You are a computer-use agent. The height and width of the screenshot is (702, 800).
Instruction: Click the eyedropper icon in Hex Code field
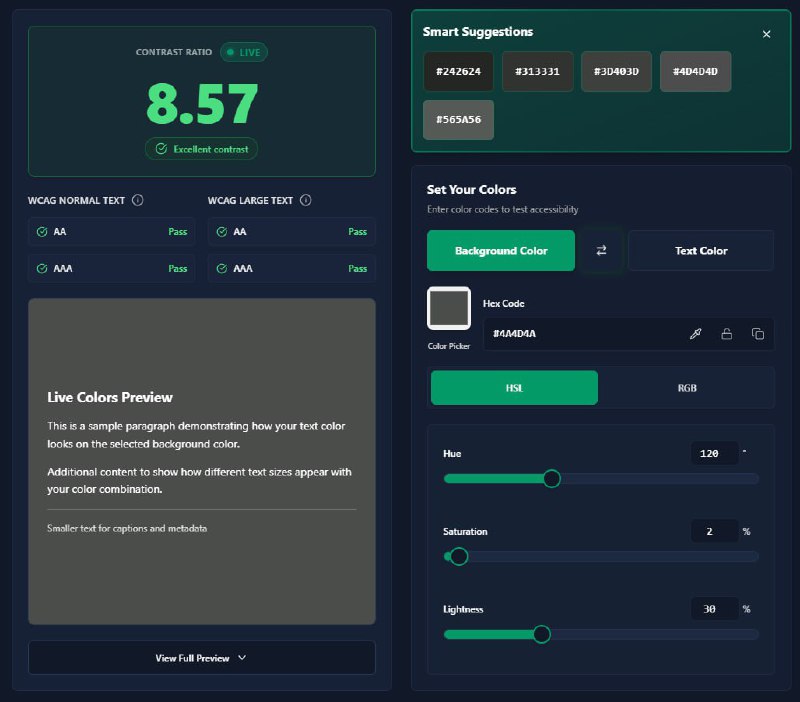(x=696, y=334)
